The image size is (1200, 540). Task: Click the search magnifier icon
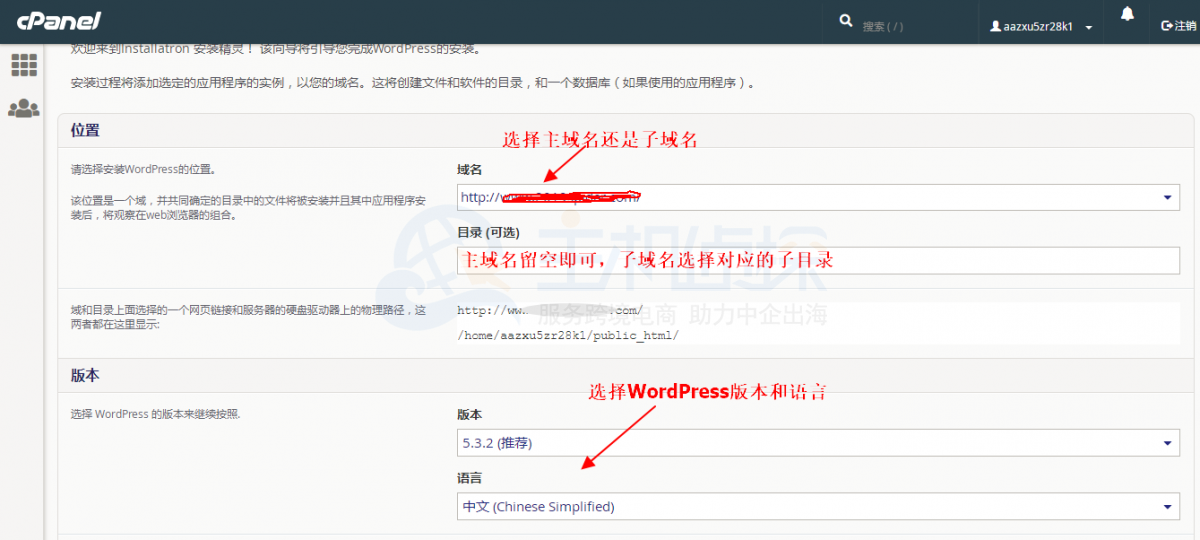[x=846, y=20]
